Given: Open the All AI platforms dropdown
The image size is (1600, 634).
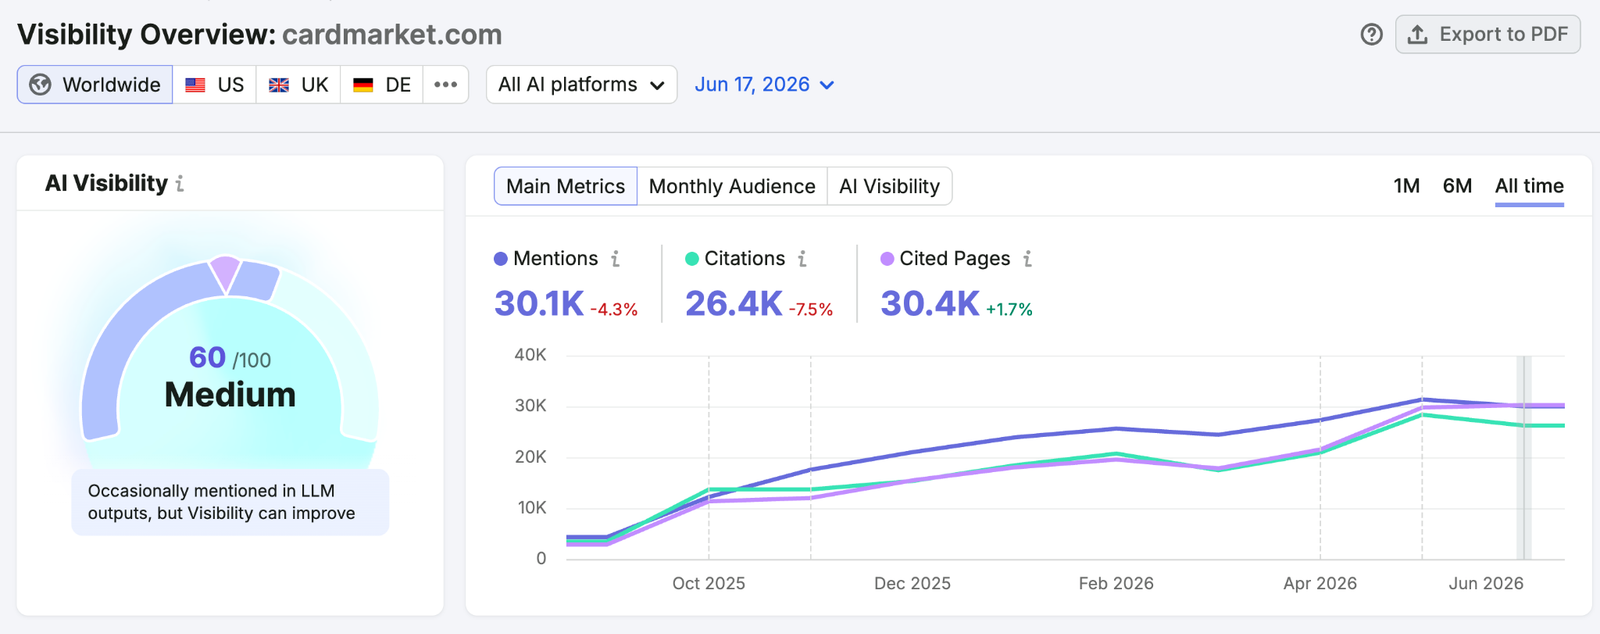Looking at the screenshot, I should (x=582, y=85).
